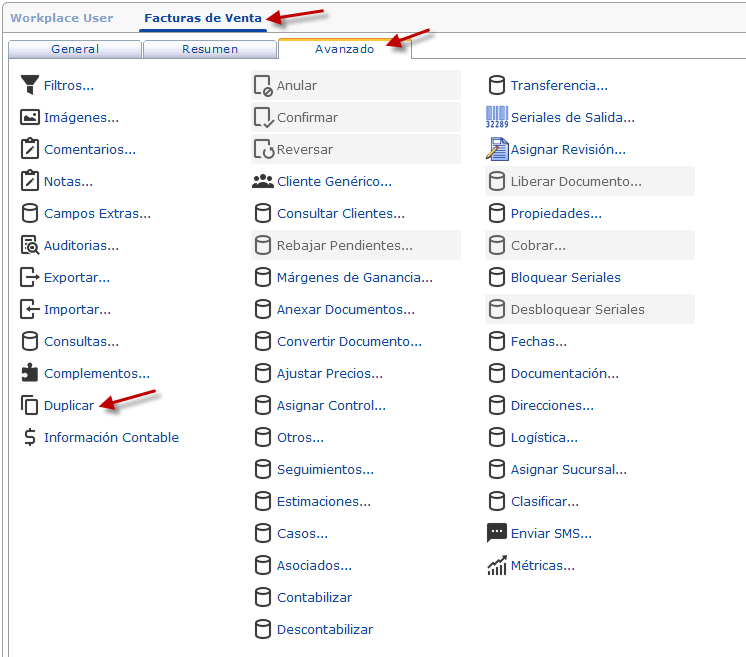Open Clasificar...

[545, 501]
